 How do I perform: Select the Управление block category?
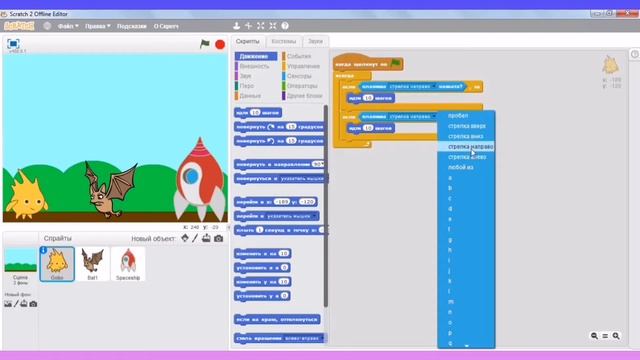303,66
